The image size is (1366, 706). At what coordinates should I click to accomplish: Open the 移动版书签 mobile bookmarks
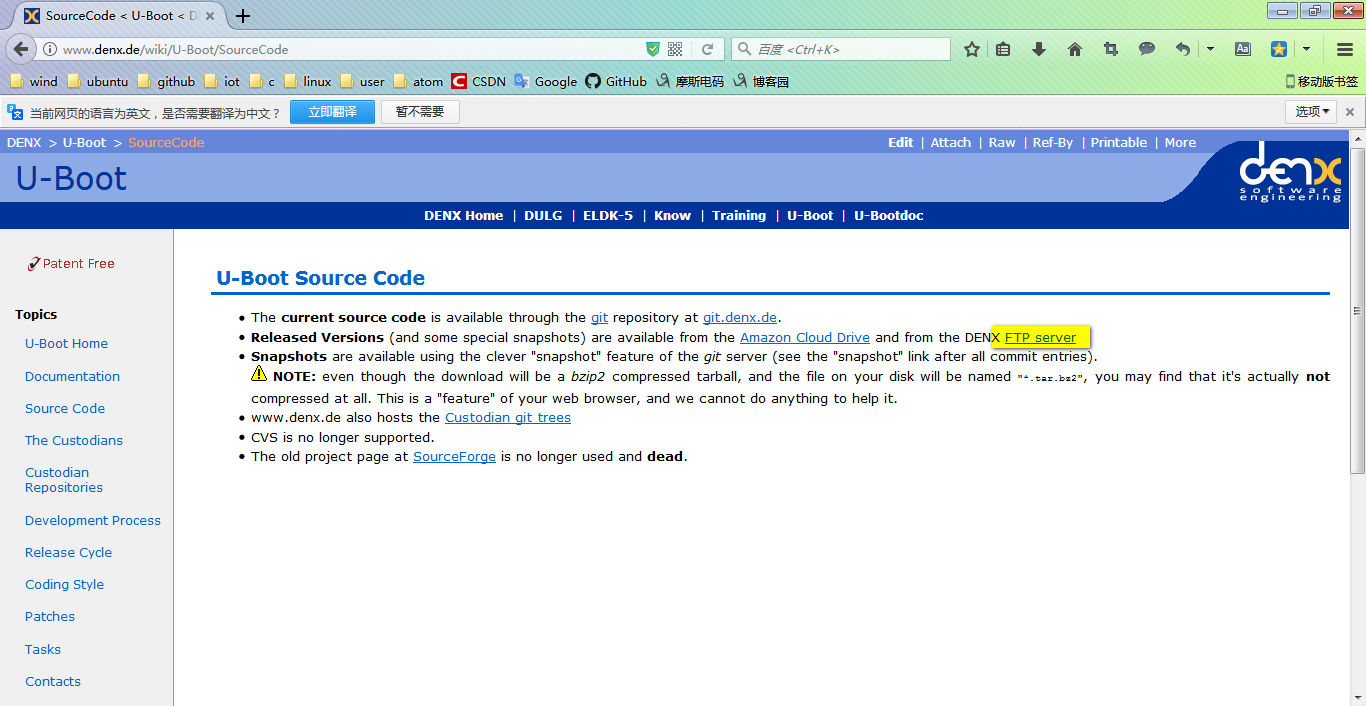1321,81
